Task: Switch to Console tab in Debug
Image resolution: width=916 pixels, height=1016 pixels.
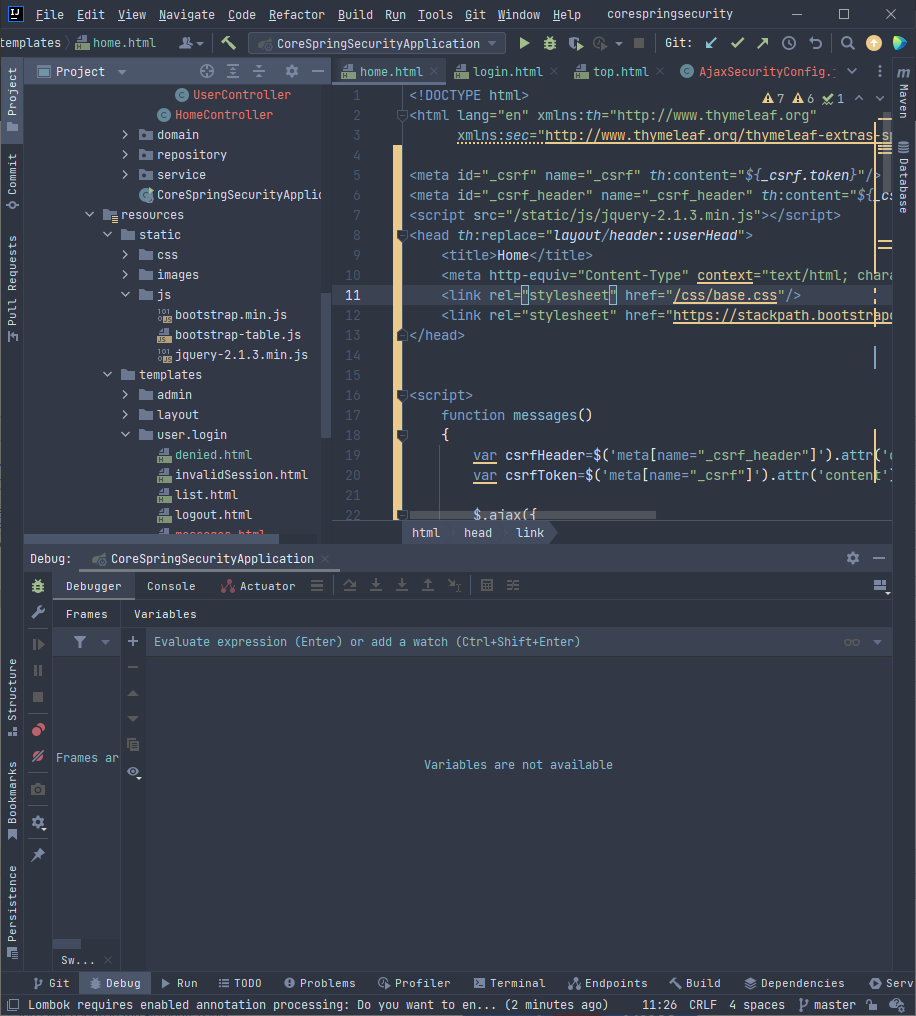Action: click(171, 586)
